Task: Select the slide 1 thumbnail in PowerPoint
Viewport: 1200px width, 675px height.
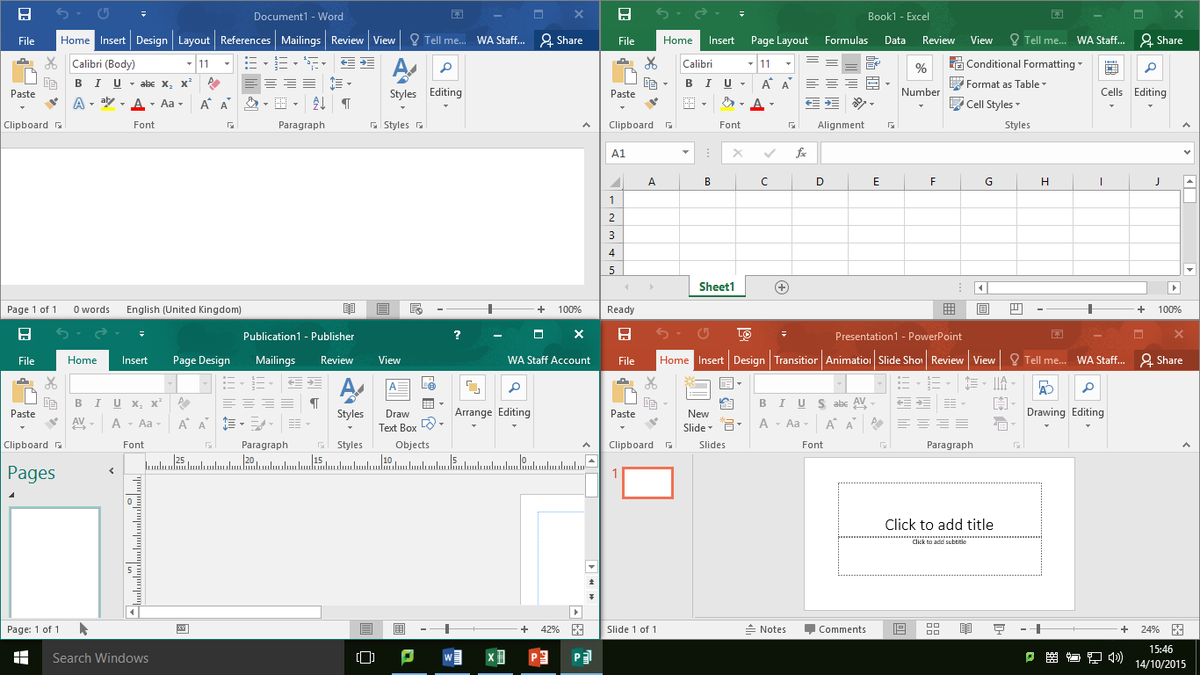Action: click(647, 482)
